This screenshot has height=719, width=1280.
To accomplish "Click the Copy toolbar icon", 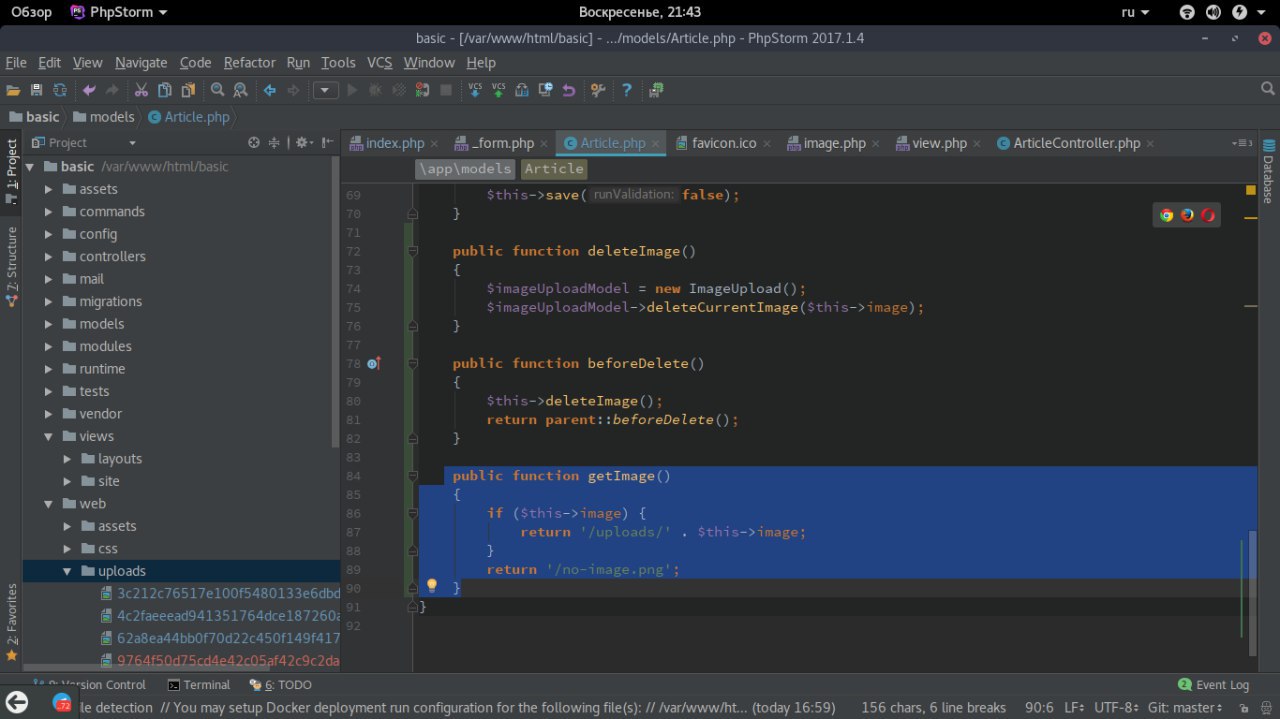I will click(165, 90).
